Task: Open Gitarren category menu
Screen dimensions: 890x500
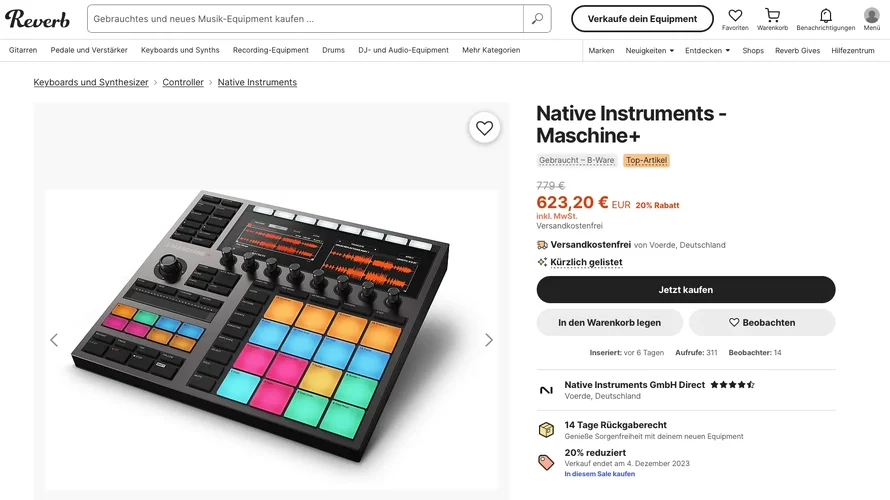Action: (x=23, y=50)
